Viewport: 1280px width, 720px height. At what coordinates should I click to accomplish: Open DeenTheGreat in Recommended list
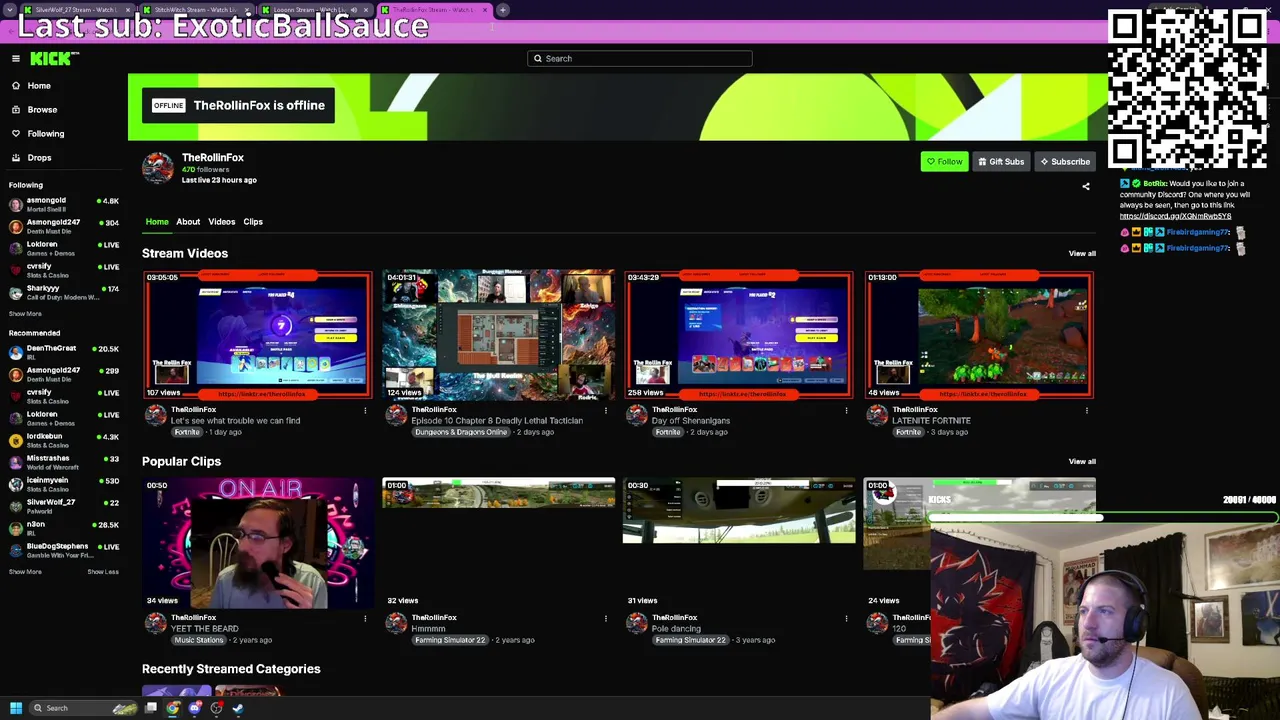click(x=64, y=352)
